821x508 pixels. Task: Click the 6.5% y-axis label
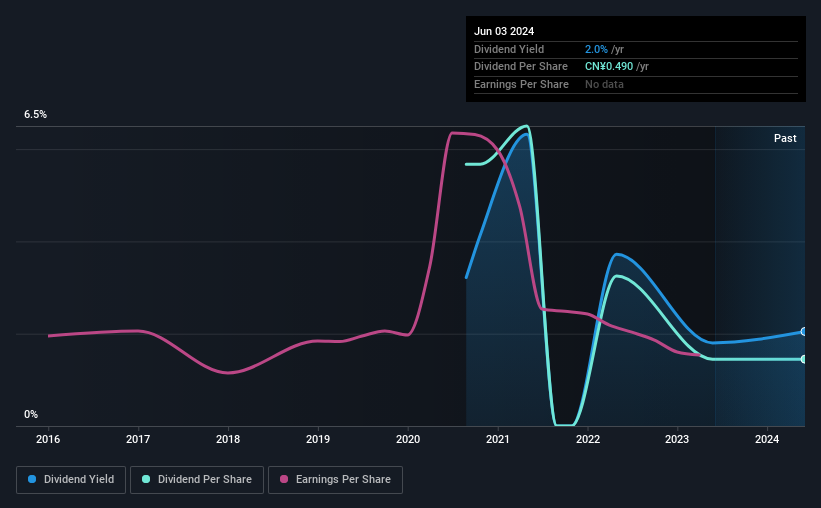pos(36,115)
